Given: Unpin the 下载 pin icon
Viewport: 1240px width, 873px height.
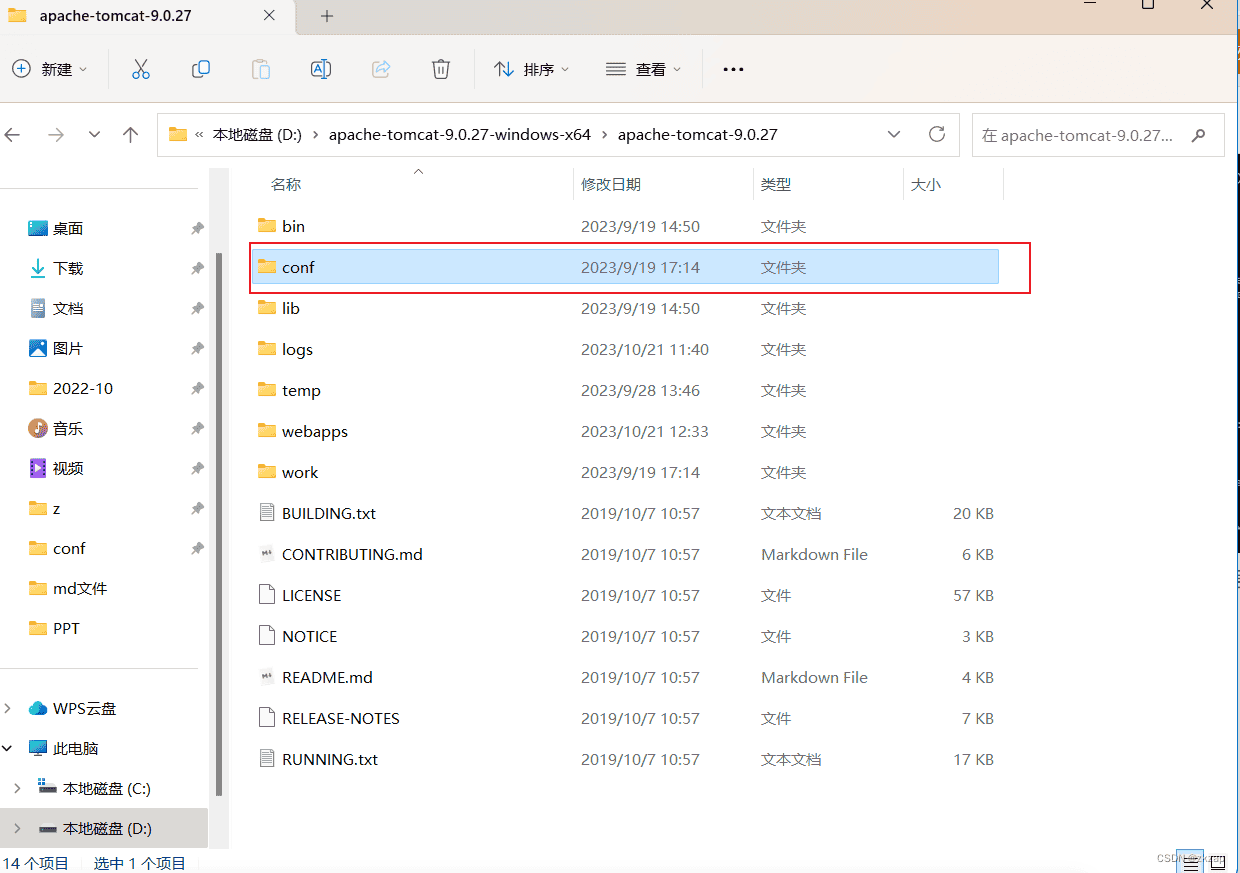Looking at the screenshot, I should [x=197, y=268].
